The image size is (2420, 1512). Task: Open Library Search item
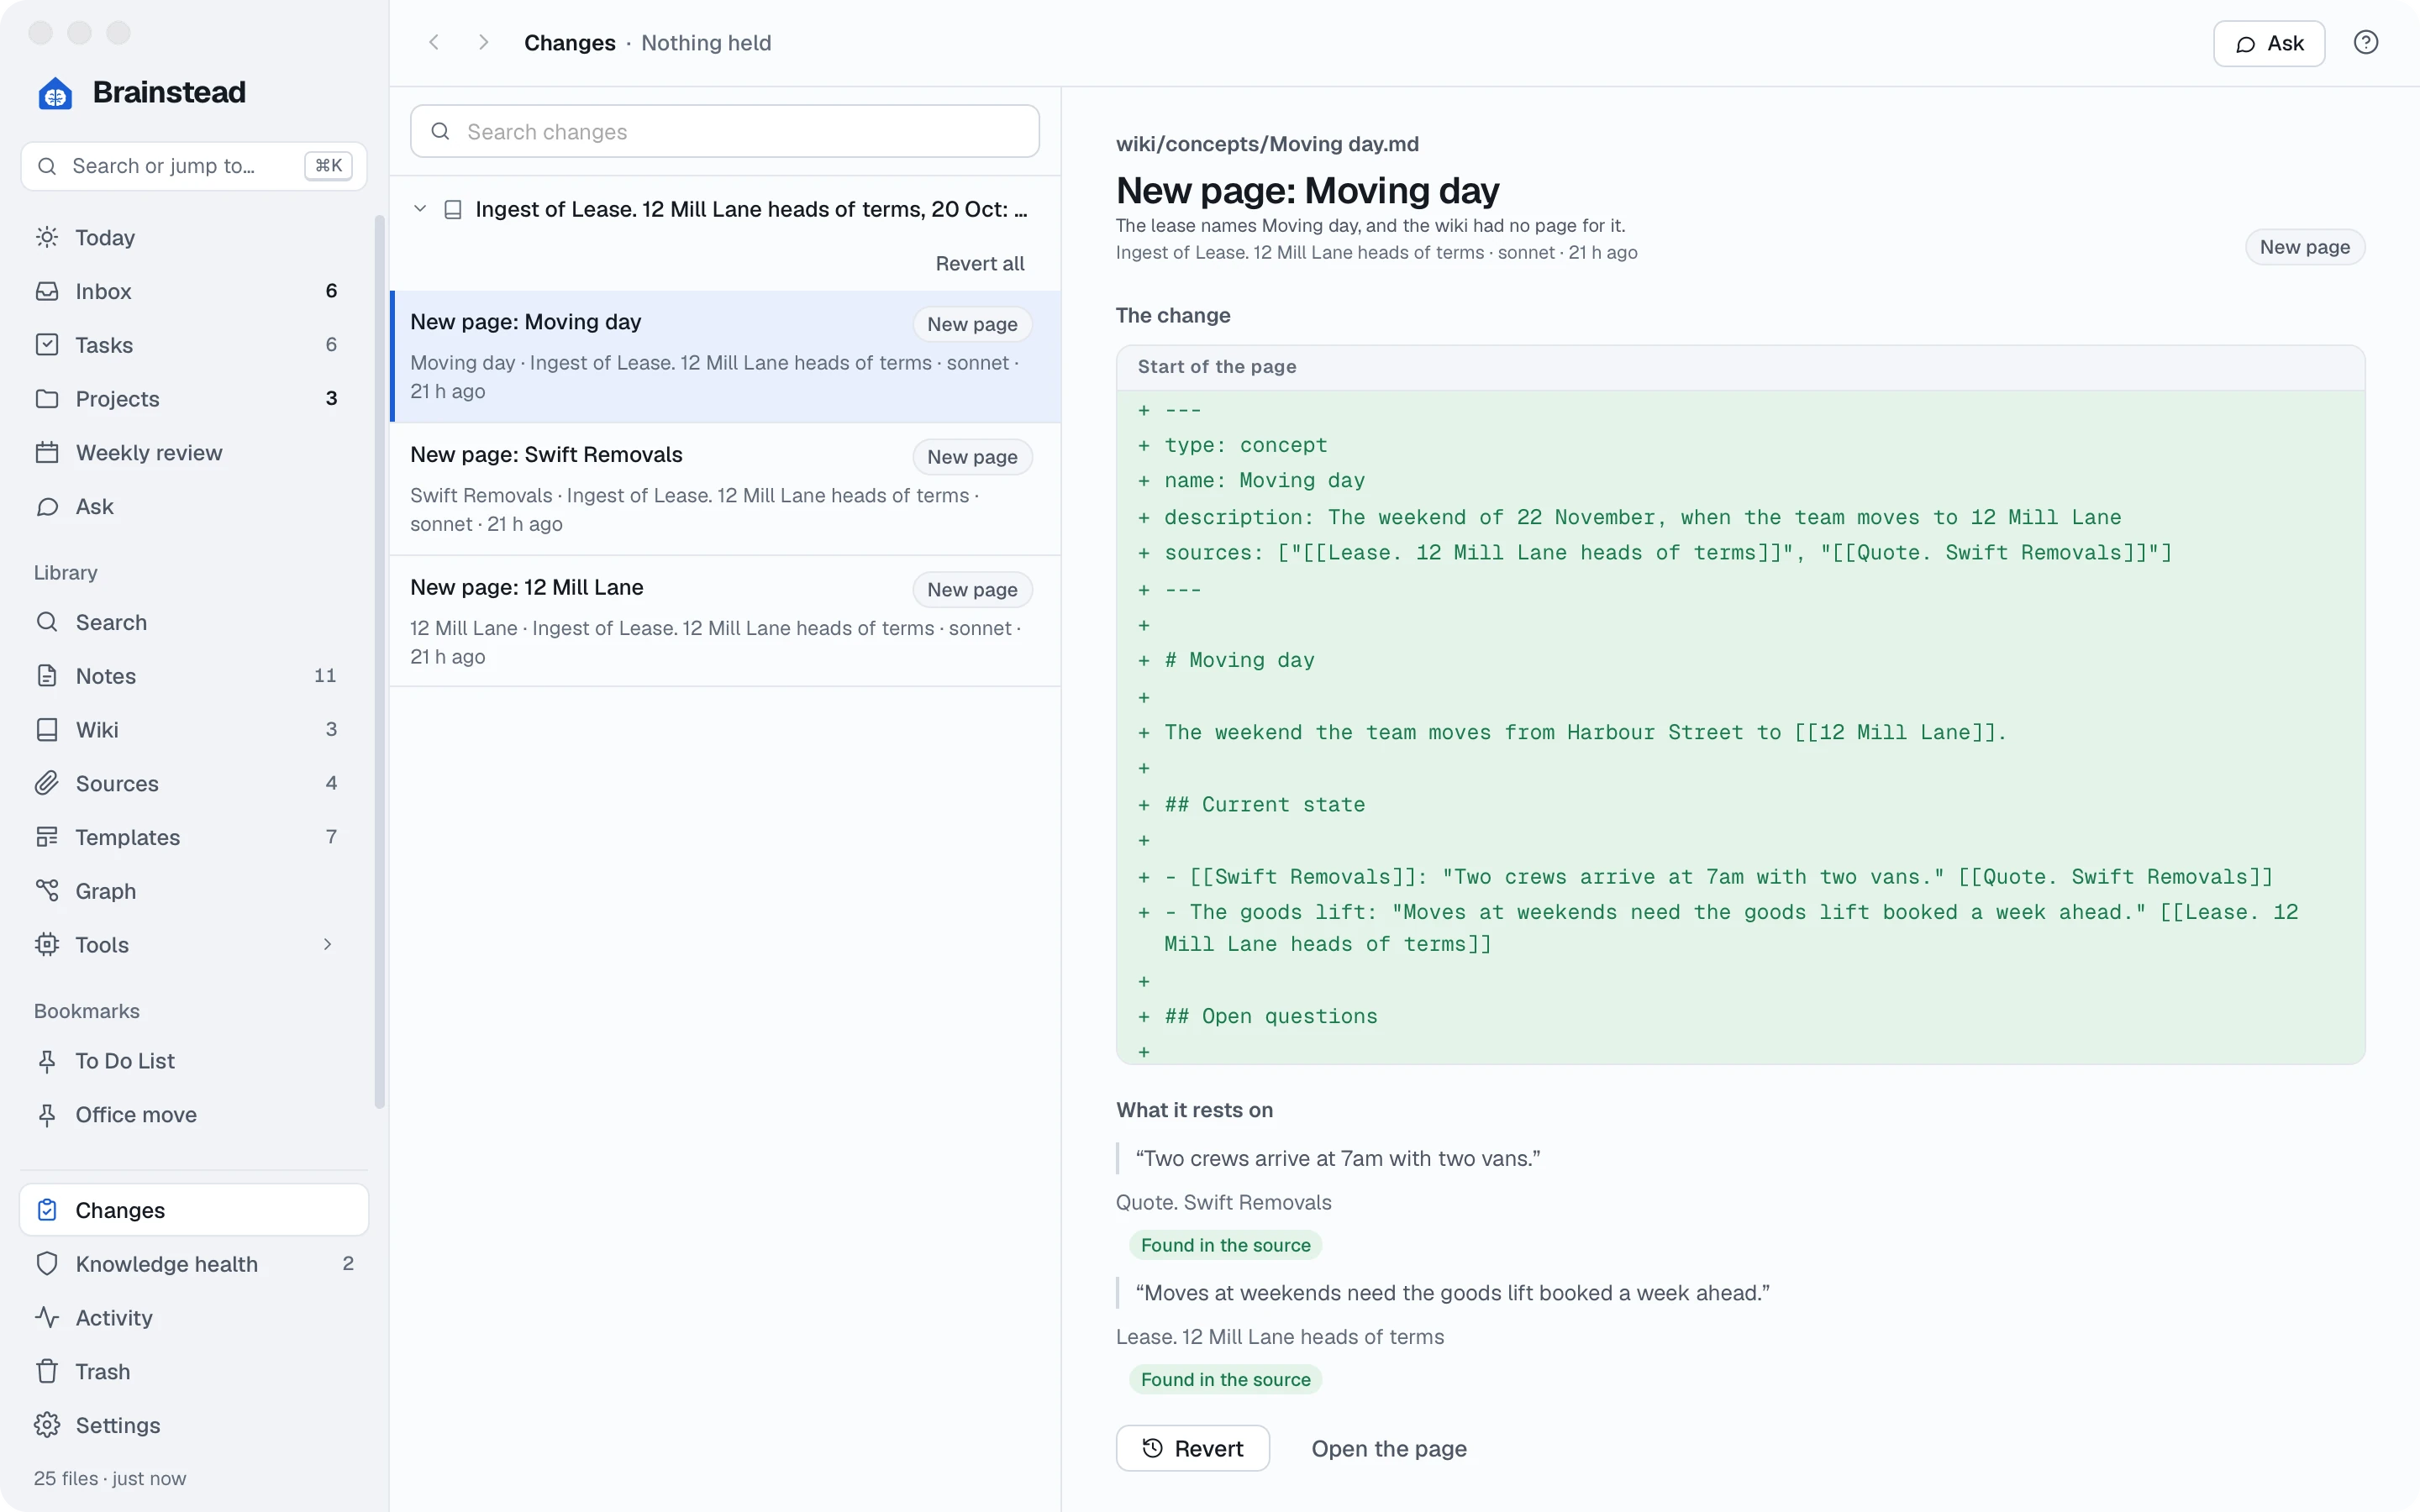(x=194, y=622)
